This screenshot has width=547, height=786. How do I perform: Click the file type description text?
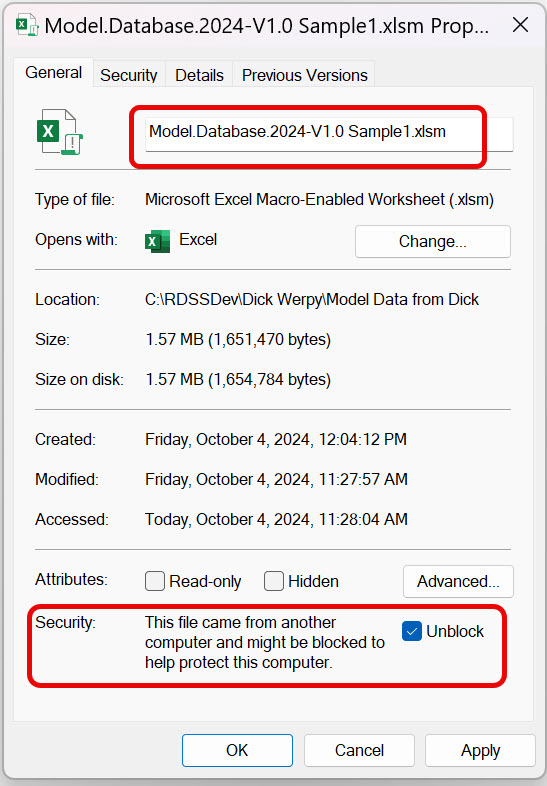[x=319, y=200]
